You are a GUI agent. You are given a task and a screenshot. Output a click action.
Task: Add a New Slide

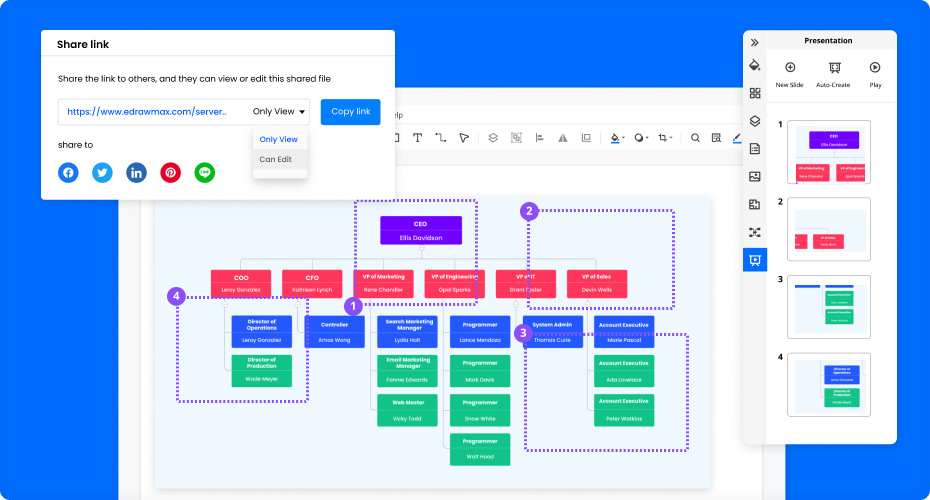[x=789, y=68]
